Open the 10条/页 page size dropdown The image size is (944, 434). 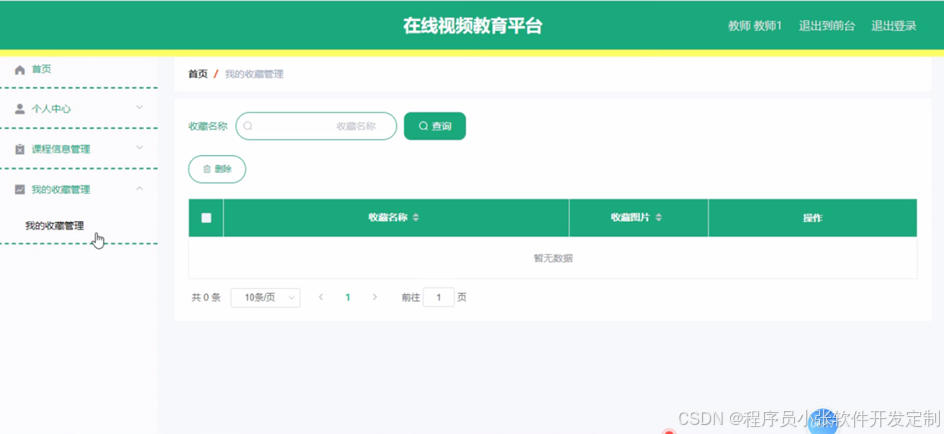[266, 297]
